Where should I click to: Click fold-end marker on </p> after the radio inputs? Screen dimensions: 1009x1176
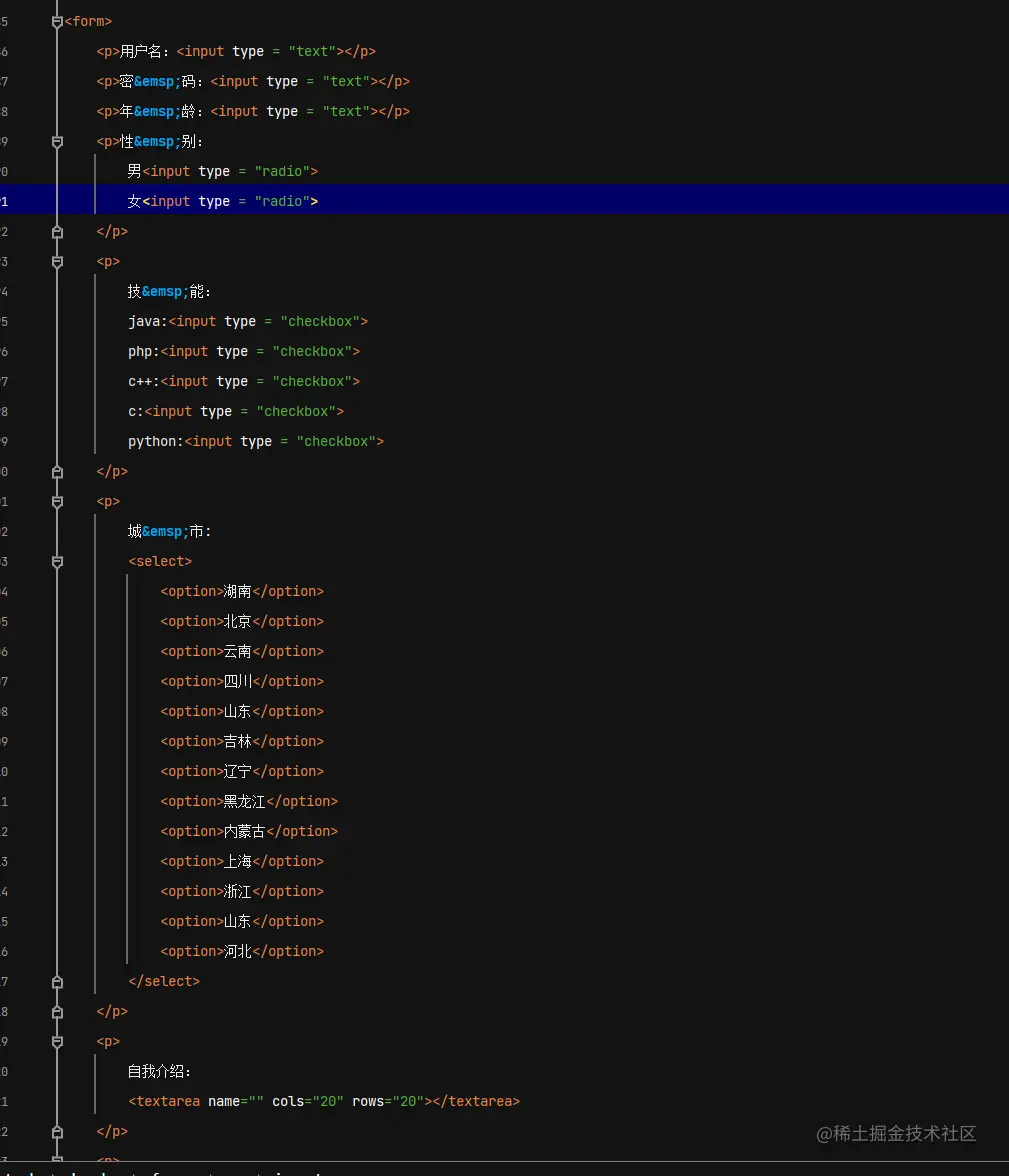point(57,232)
